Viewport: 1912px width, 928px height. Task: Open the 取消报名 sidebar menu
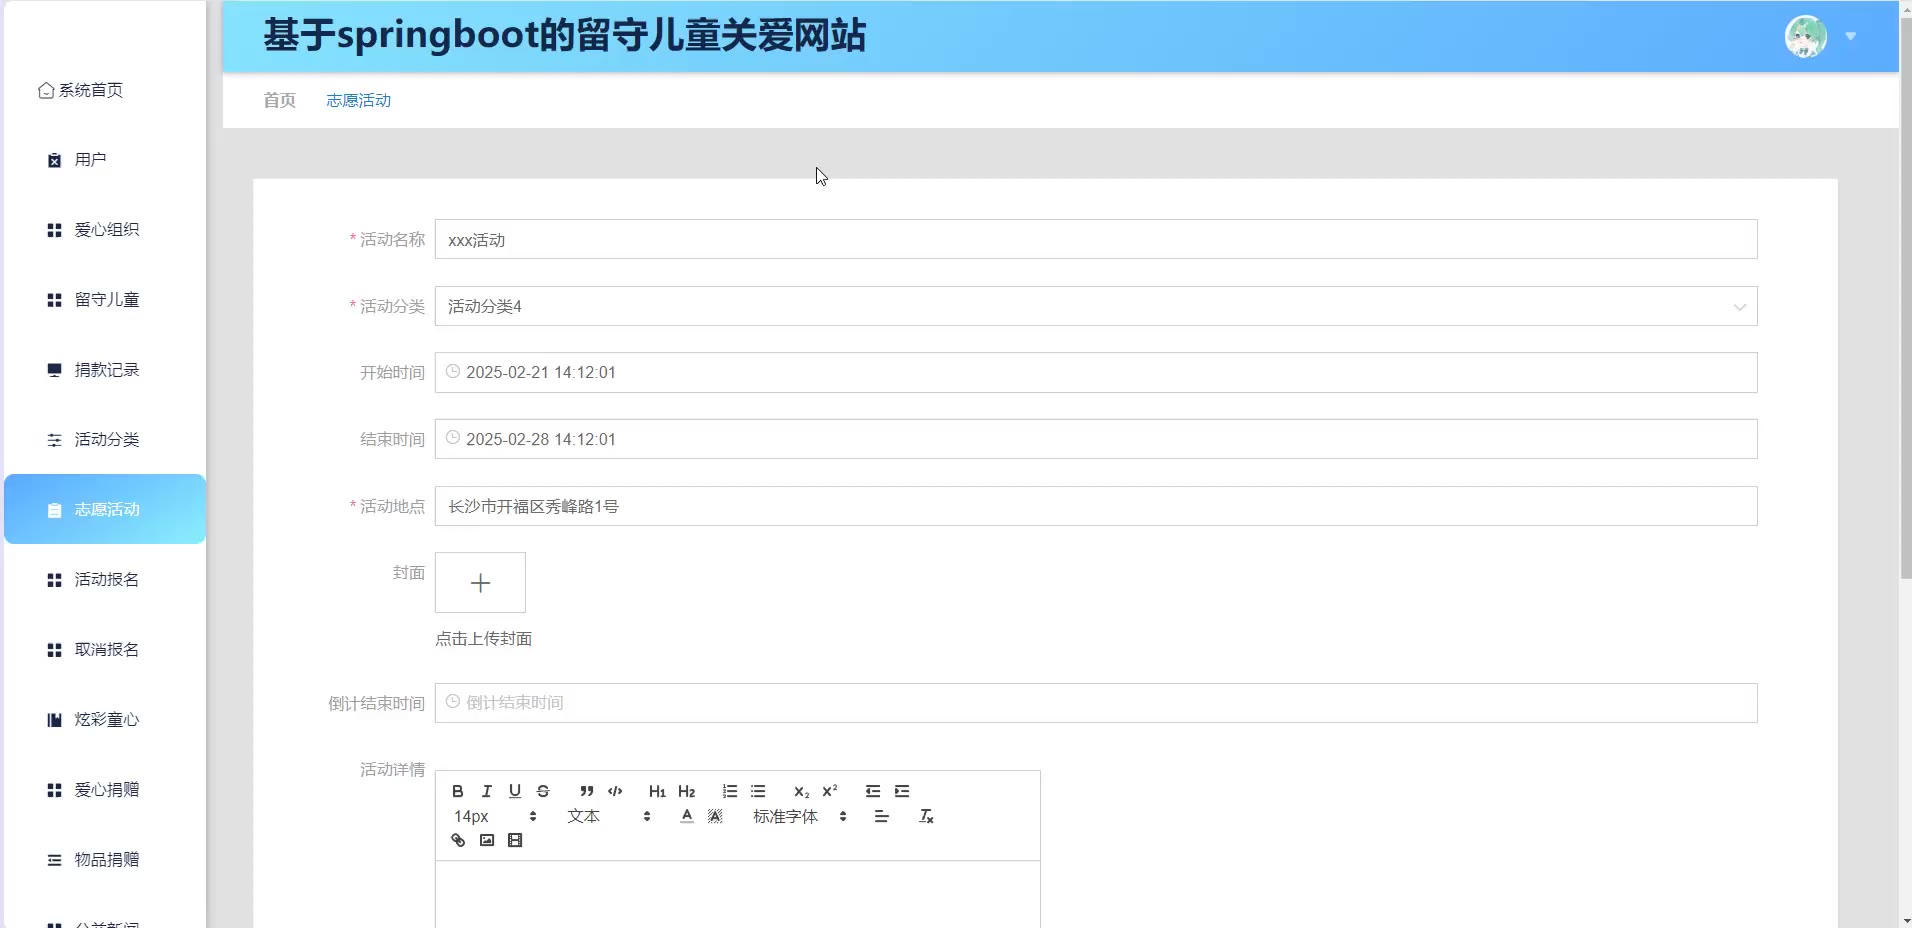[105, 650]
